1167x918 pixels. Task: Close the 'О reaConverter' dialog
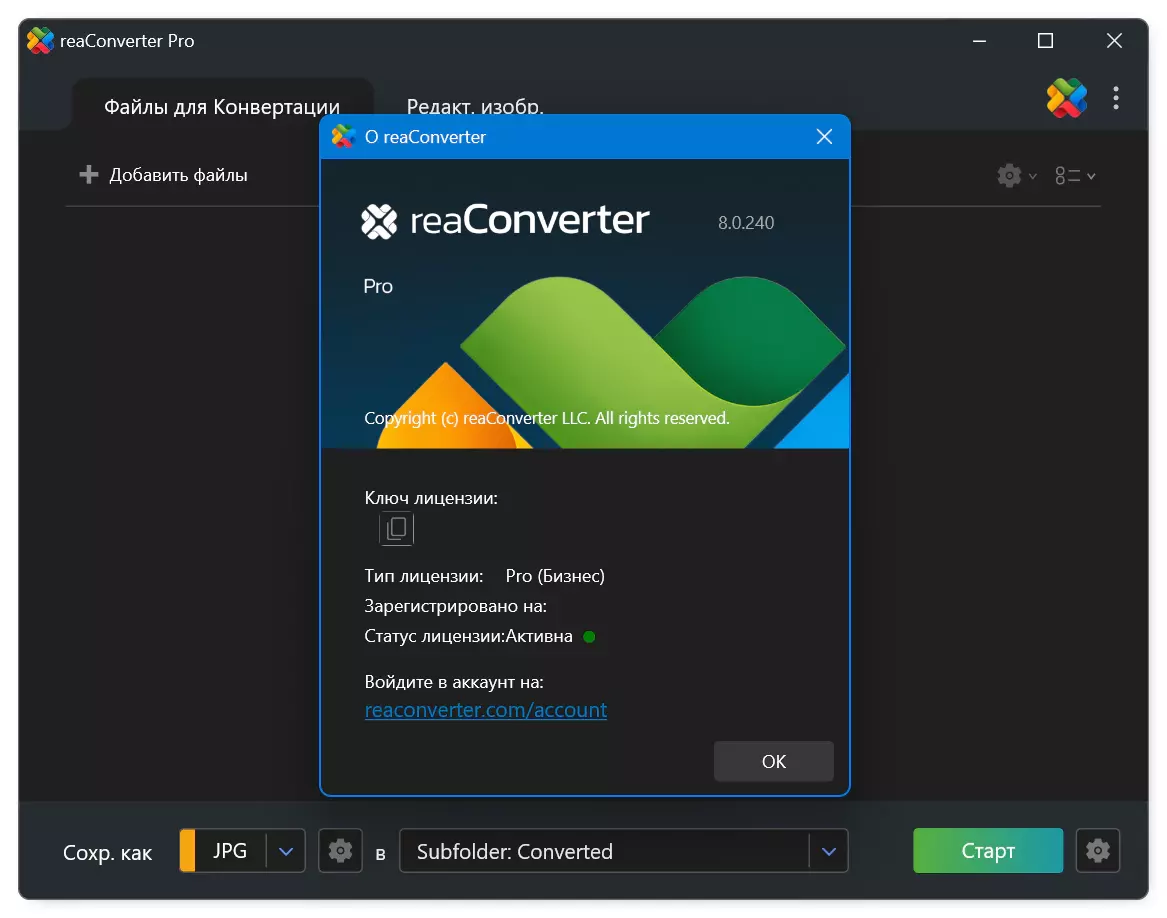(x=824, y=137)
